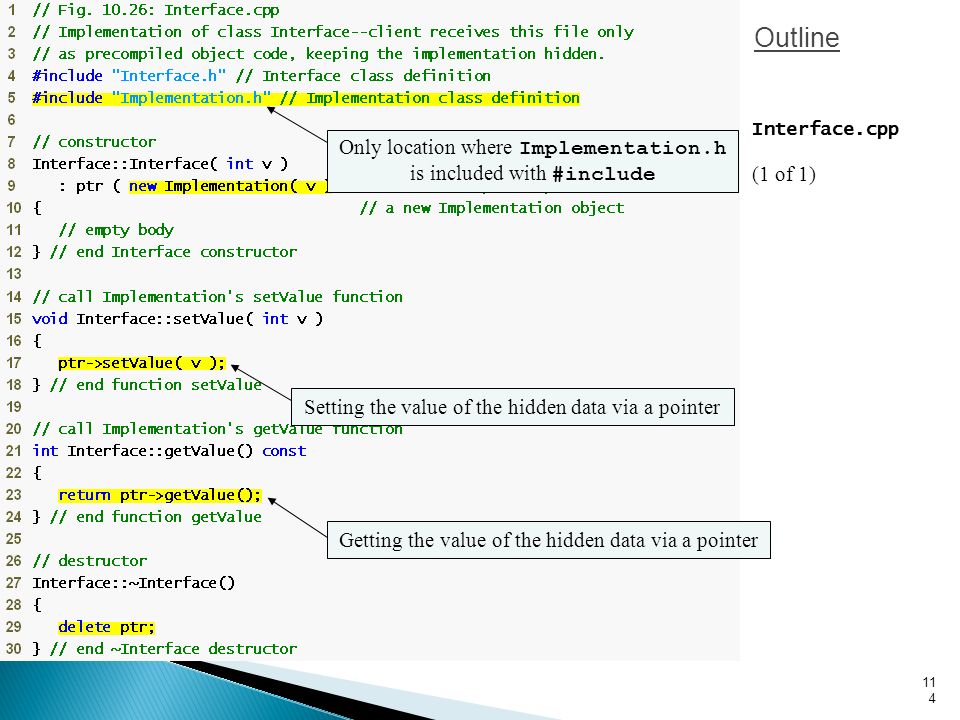
Task: Click the "Interface.cpp" file name label
Action: [x=825, y=129]
